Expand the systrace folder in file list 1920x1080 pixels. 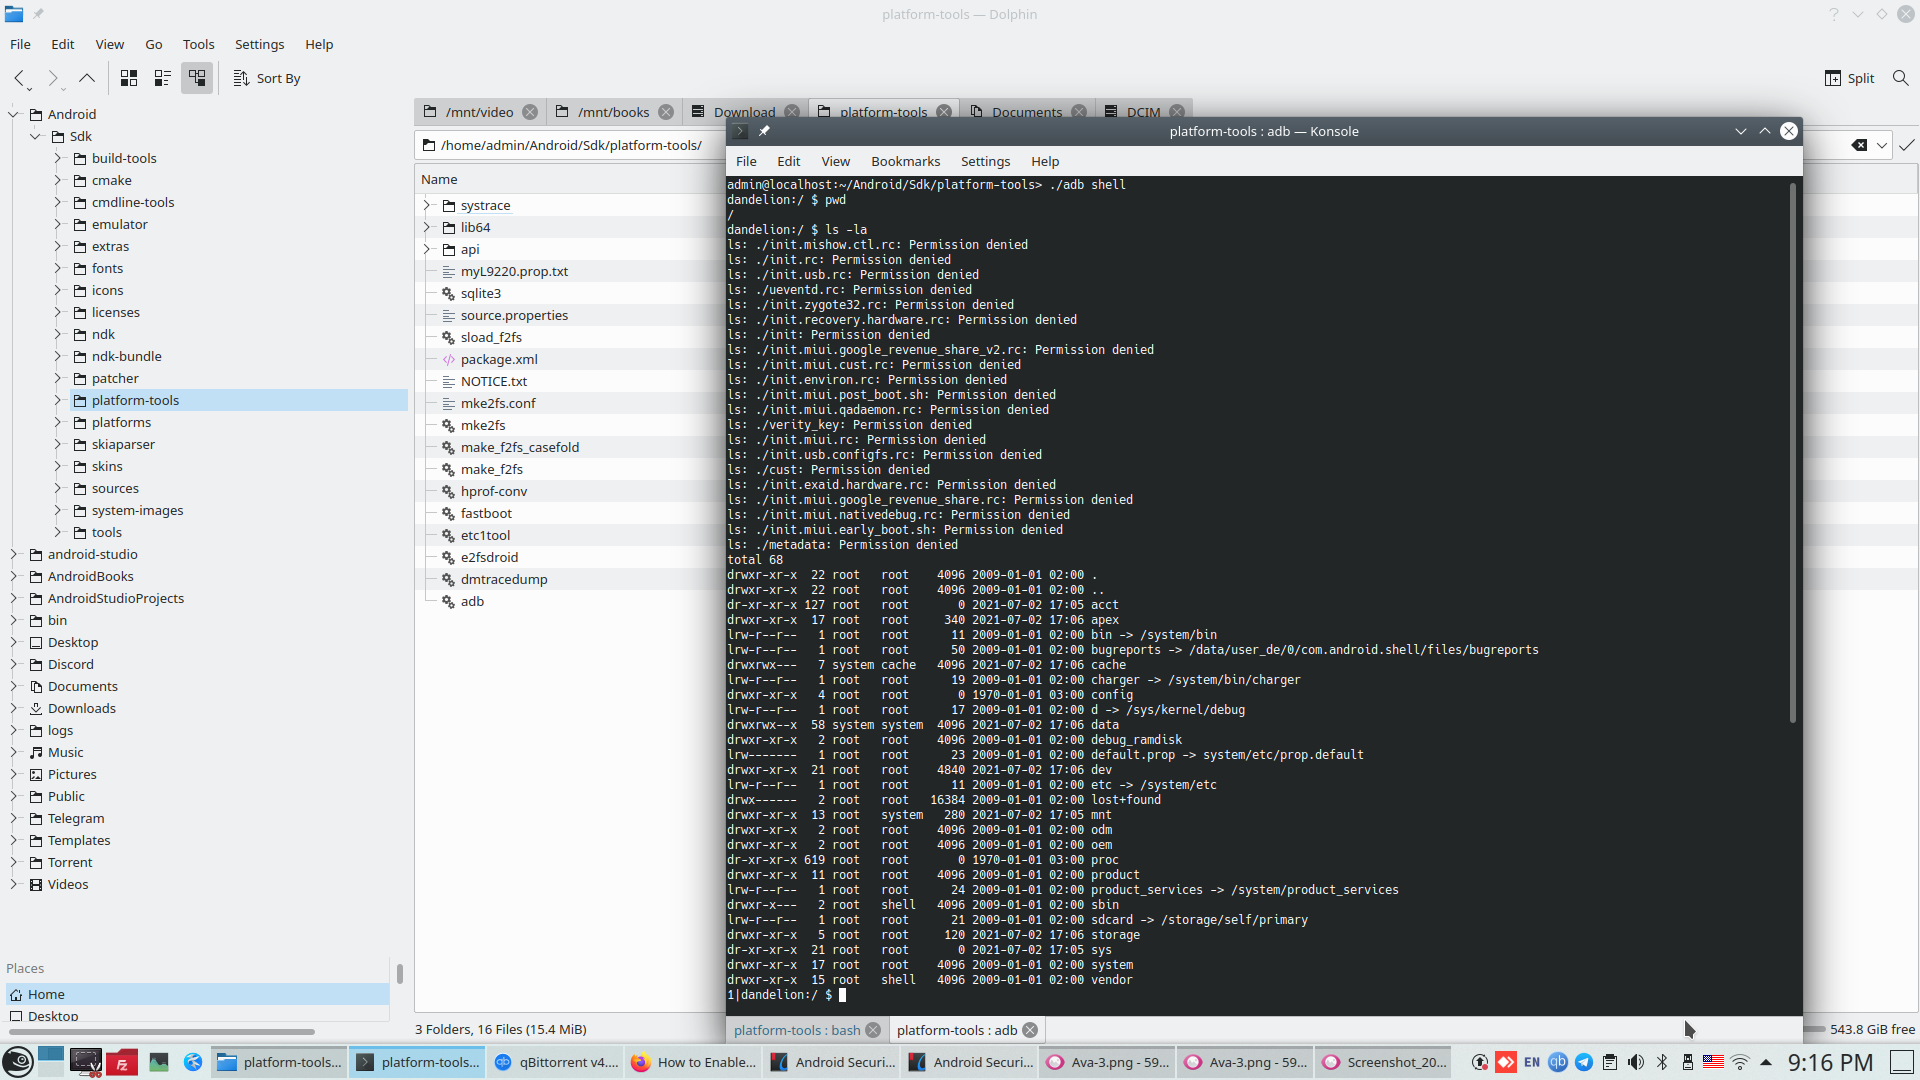(427, 205)
